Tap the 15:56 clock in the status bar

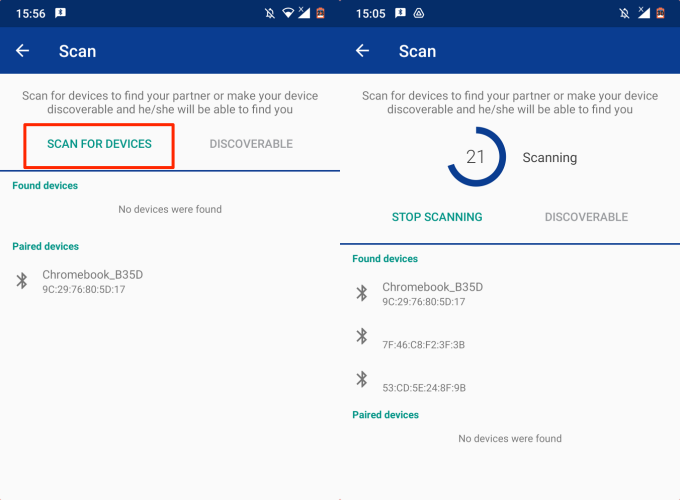(x=30, y=13)
